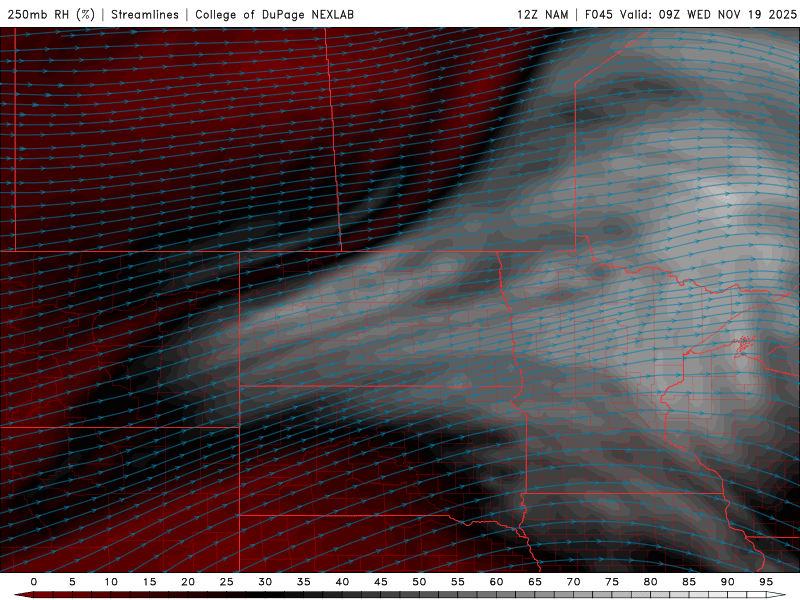Select the "70" label on the color scale
This screenshot has width=800, height=600.
click(573, 582)
